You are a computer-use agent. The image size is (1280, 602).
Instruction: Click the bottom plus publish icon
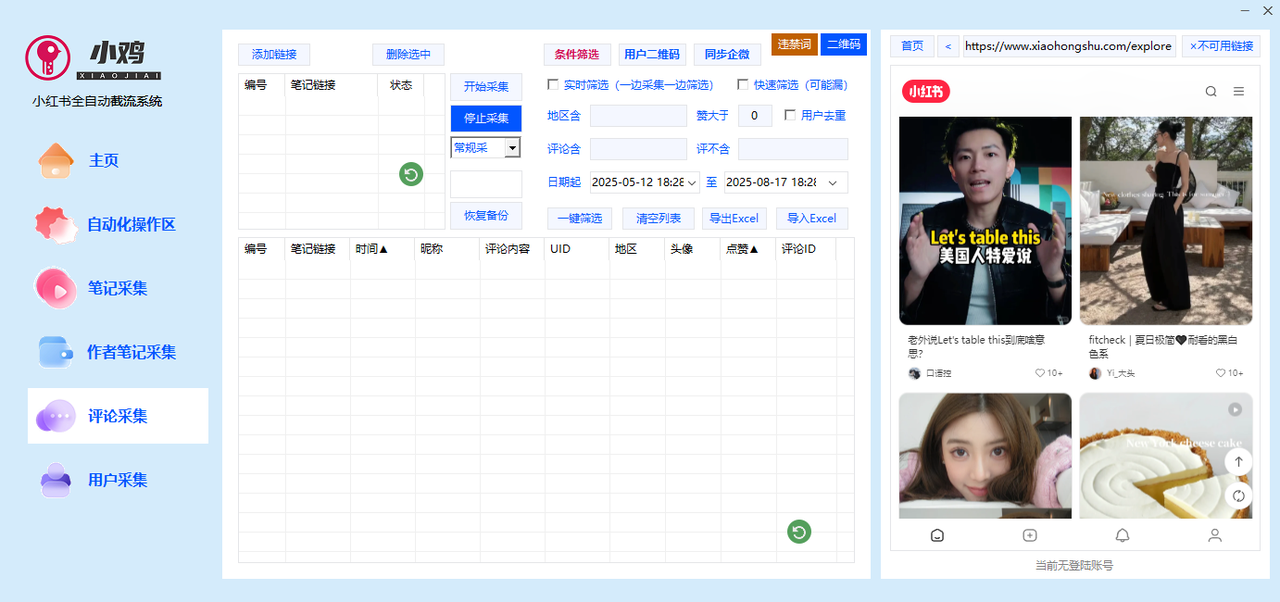click(1030, 535)
